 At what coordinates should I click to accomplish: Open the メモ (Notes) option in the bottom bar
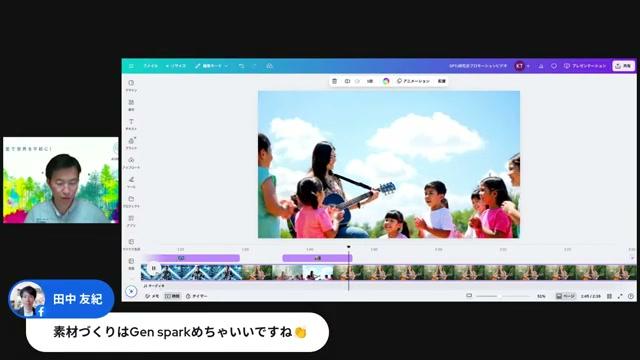pos(152,296)
